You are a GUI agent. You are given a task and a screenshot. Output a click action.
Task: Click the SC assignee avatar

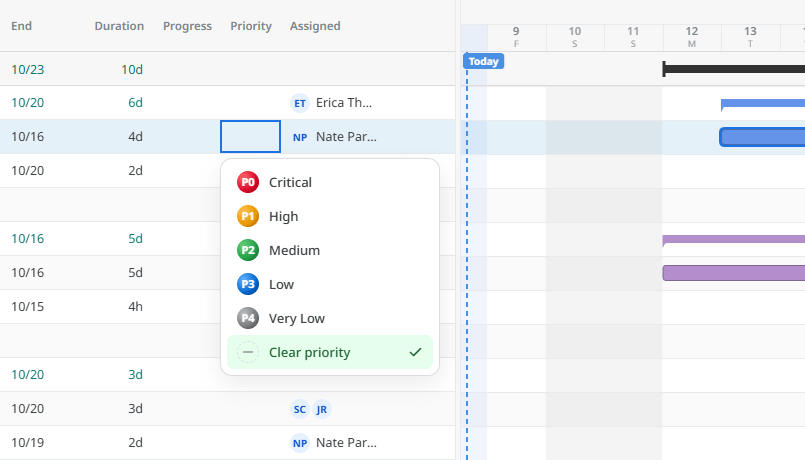tap(300, 409)
